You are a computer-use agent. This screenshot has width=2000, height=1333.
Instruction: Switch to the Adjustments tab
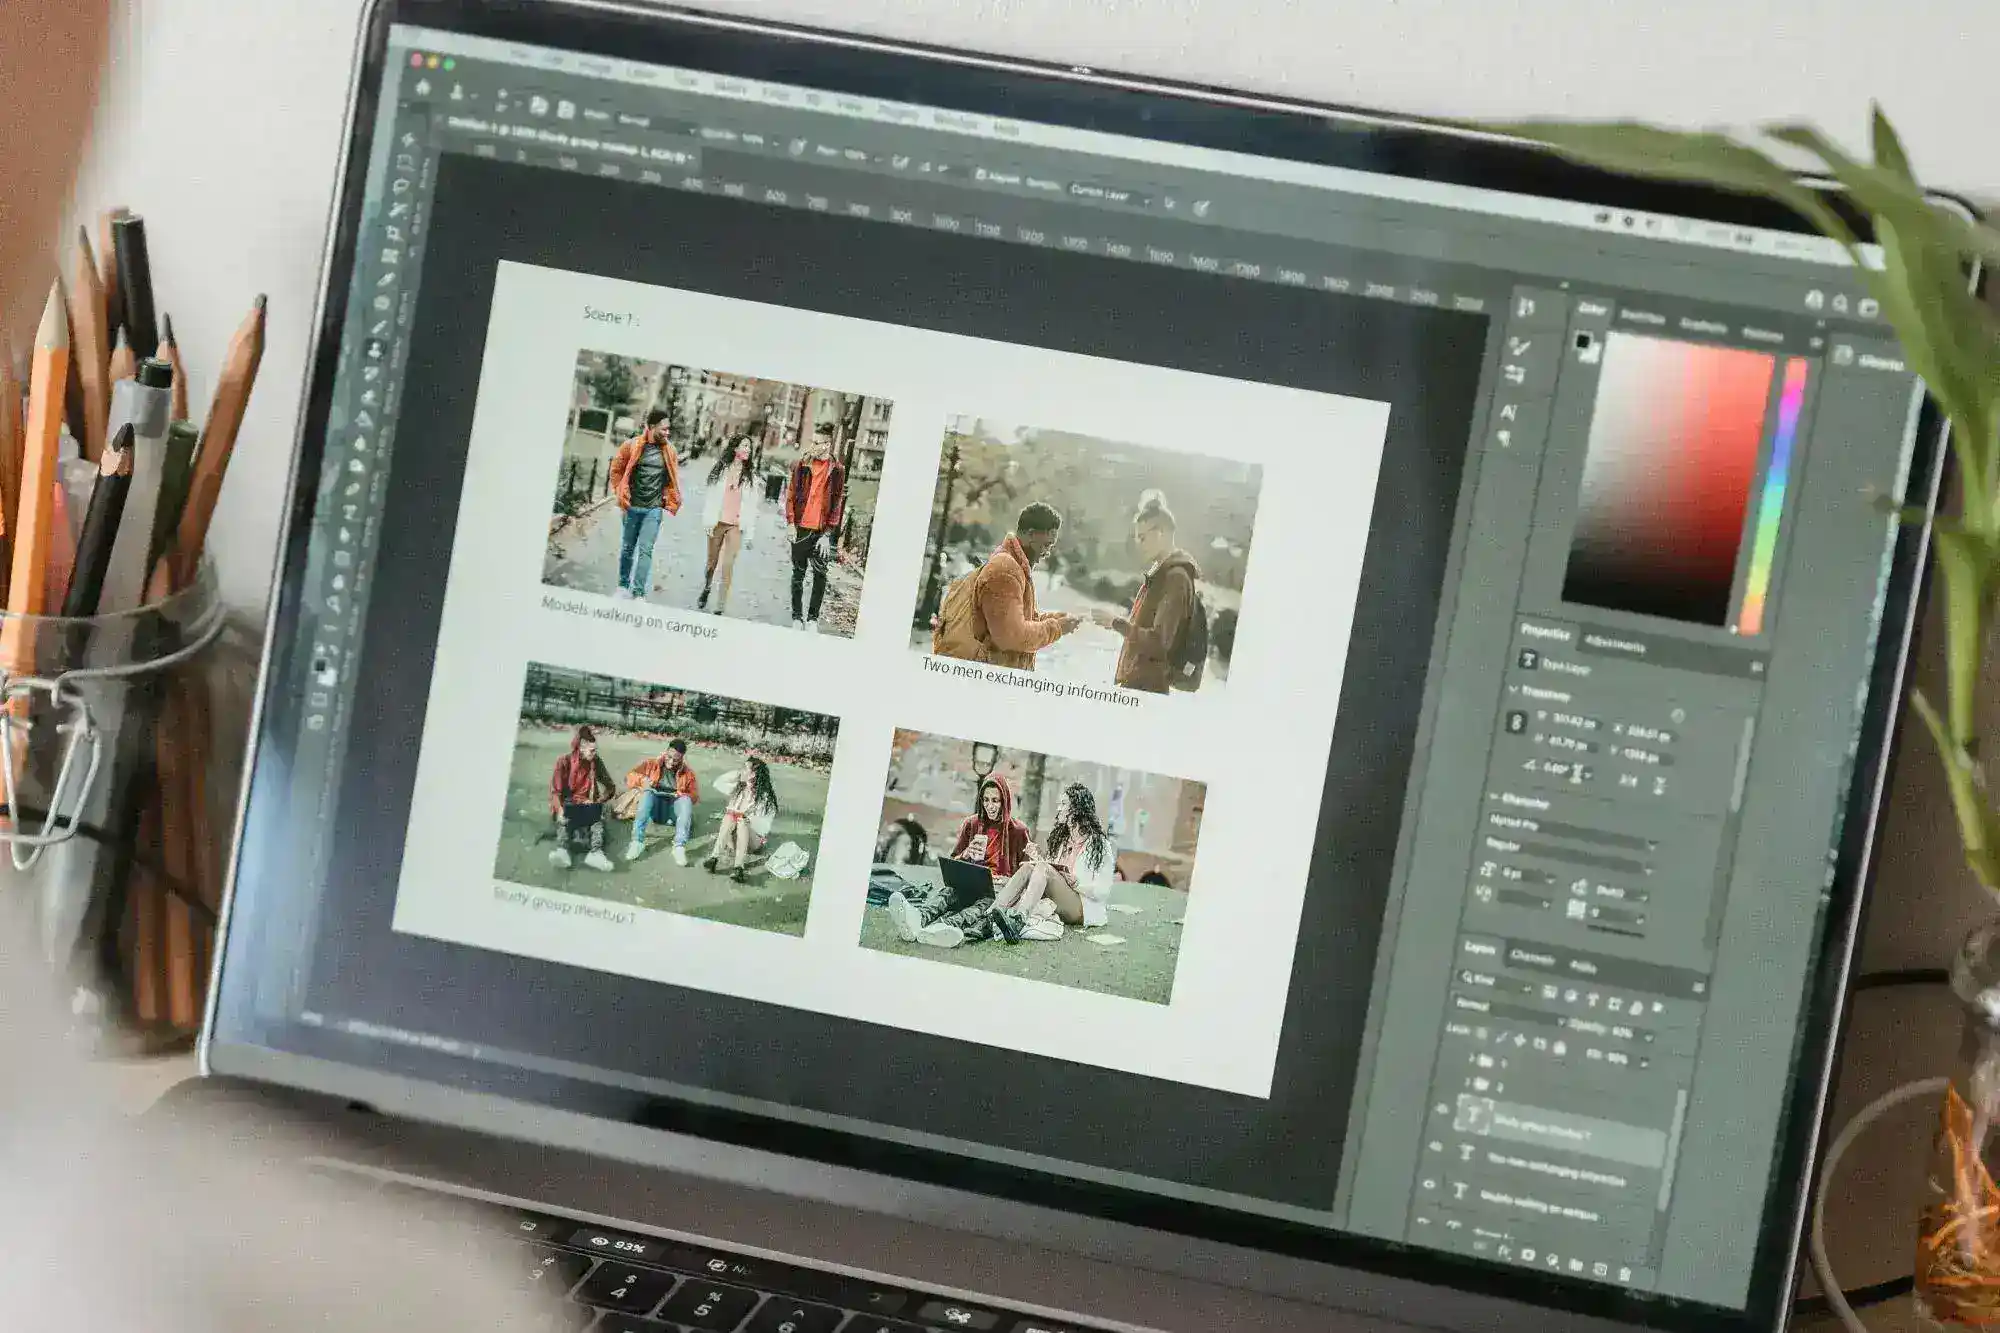click(1614, 645)
